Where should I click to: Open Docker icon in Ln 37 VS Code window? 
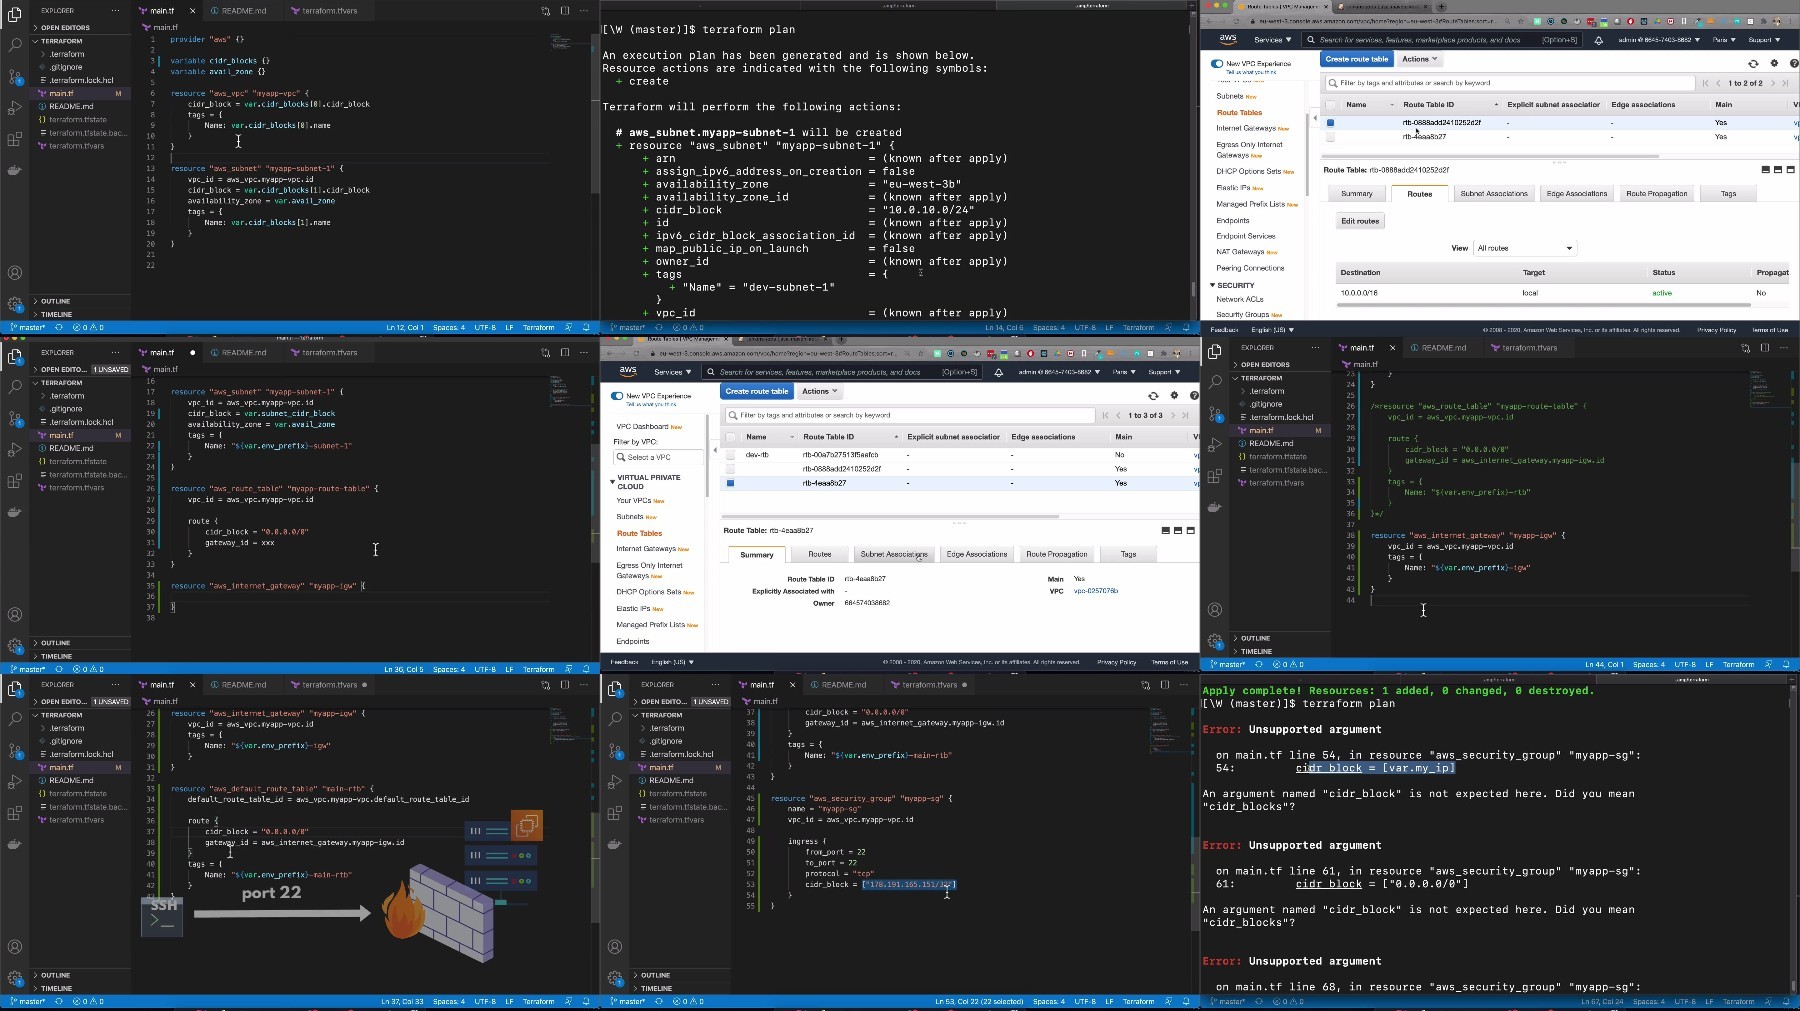15,844
